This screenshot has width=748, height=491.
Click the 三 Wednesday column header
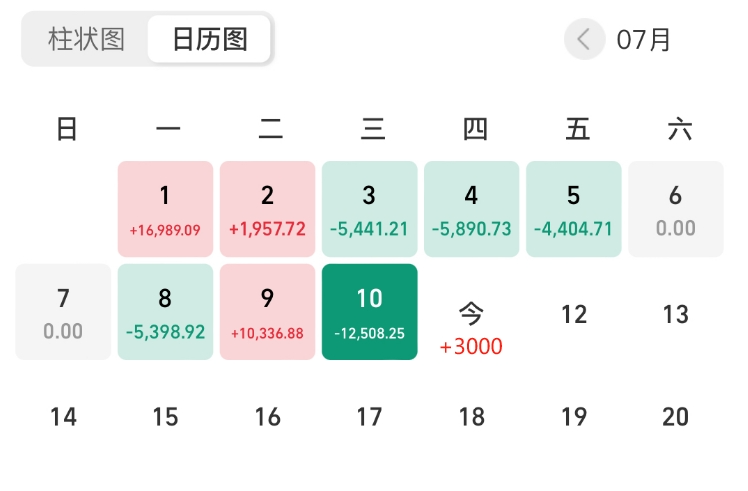(x=373, y=129)
